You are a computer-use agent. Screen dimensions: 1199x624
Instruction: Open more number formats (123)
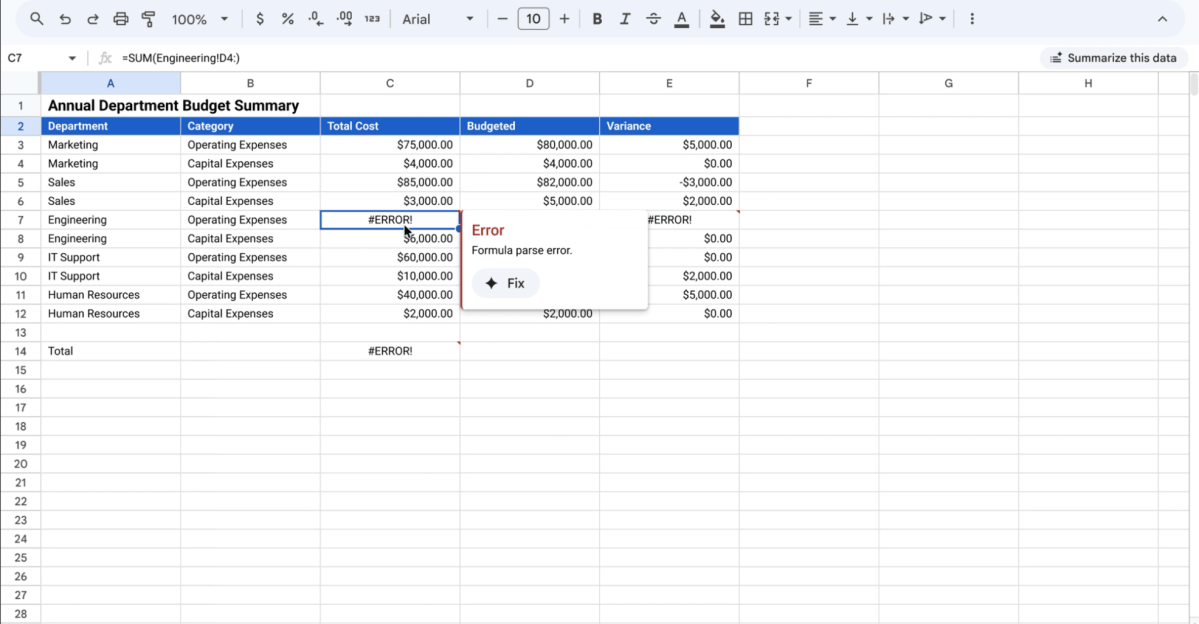372,18
